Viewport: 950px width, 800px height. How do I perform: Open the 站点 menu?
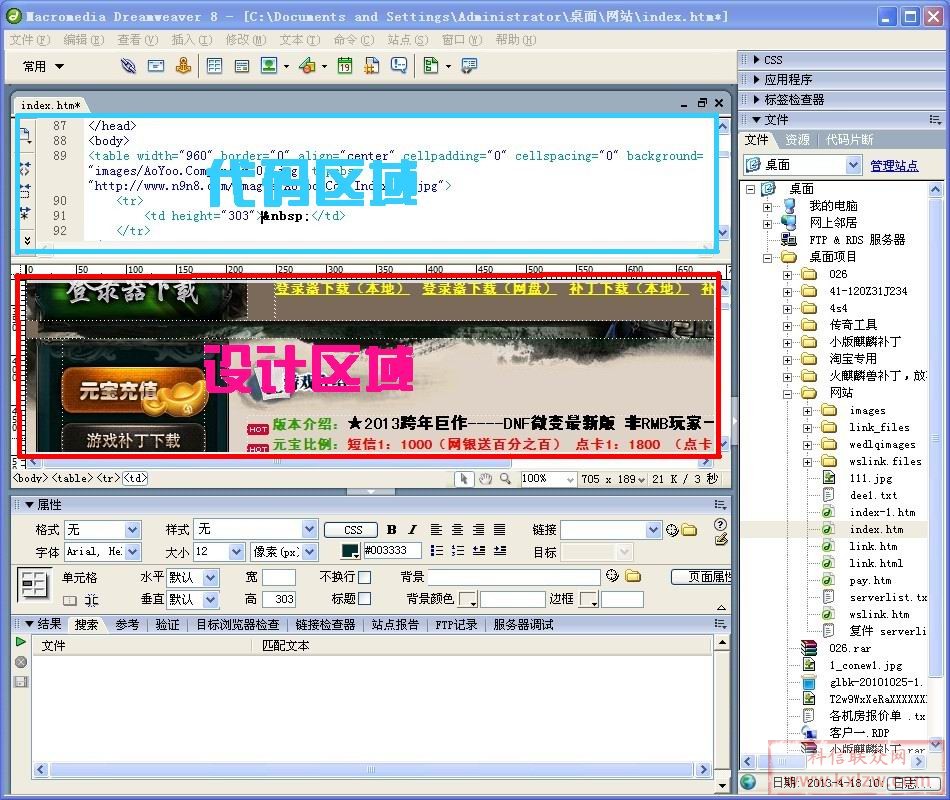(407, 40)
